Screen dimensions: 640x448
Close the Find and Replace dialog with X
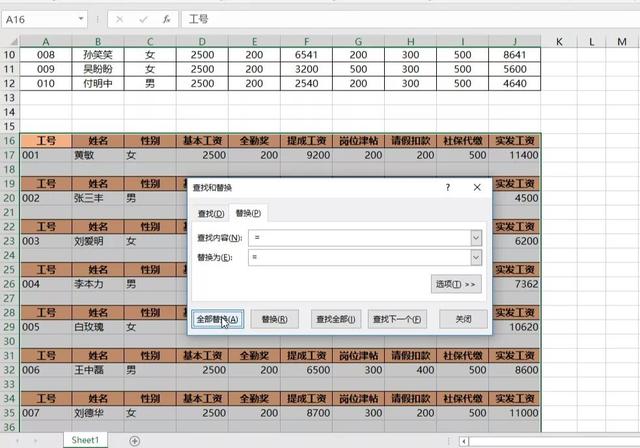point(477,187)
